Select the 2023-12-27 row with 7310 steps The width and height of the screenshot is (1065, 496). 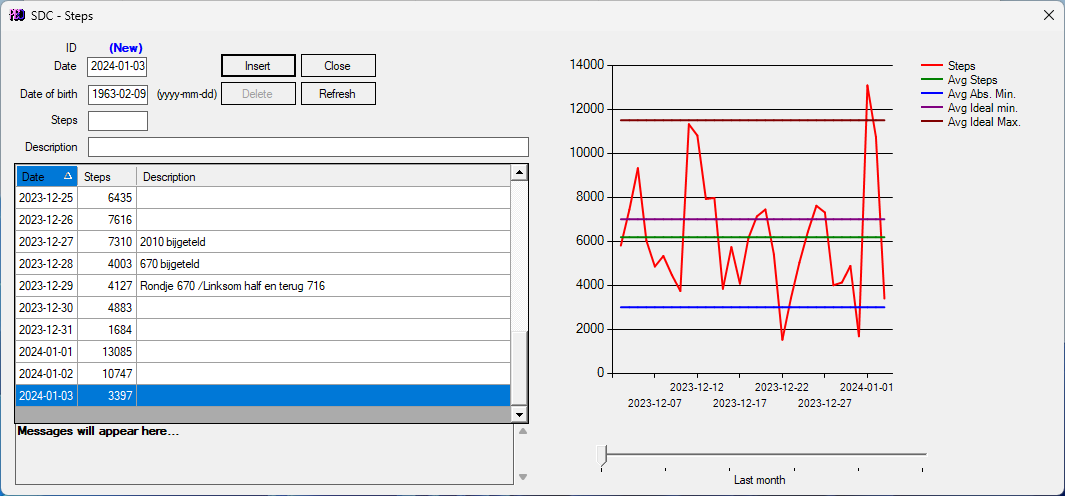tap(260, 242)
